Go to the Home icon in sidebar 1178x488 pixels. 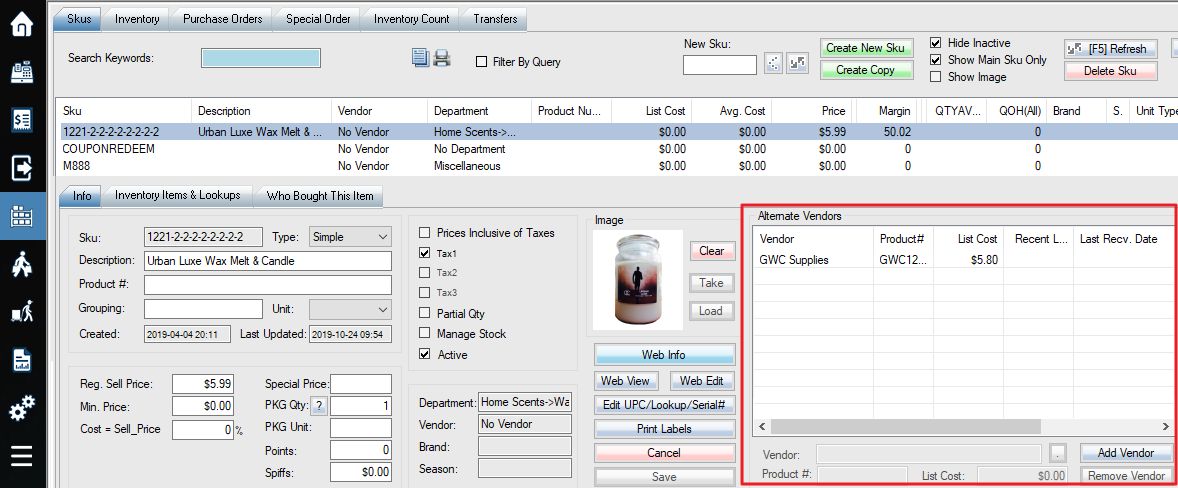point(22,24)
